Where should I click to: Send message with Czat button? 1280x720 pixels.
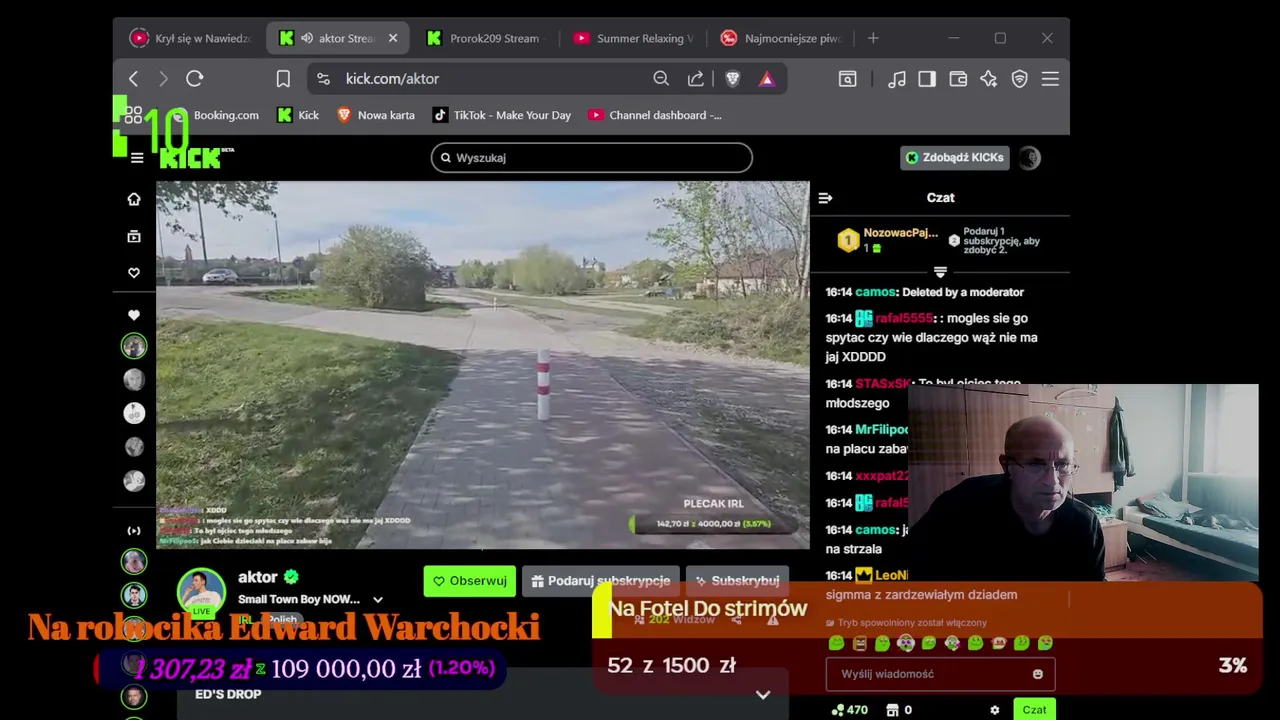click(x=1034, y=710)
